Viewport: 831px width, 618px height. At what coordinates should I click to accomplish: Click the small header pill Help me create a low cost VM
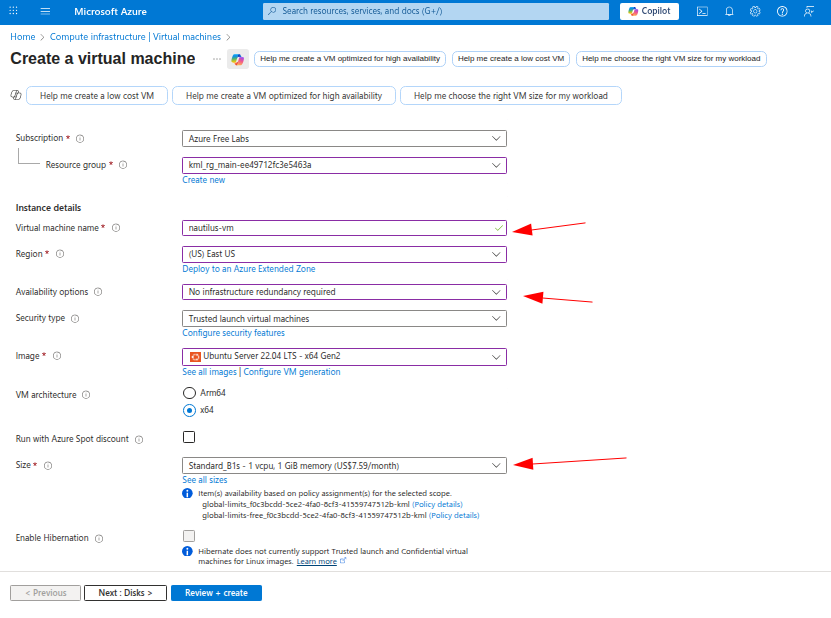tap(511, 59)
